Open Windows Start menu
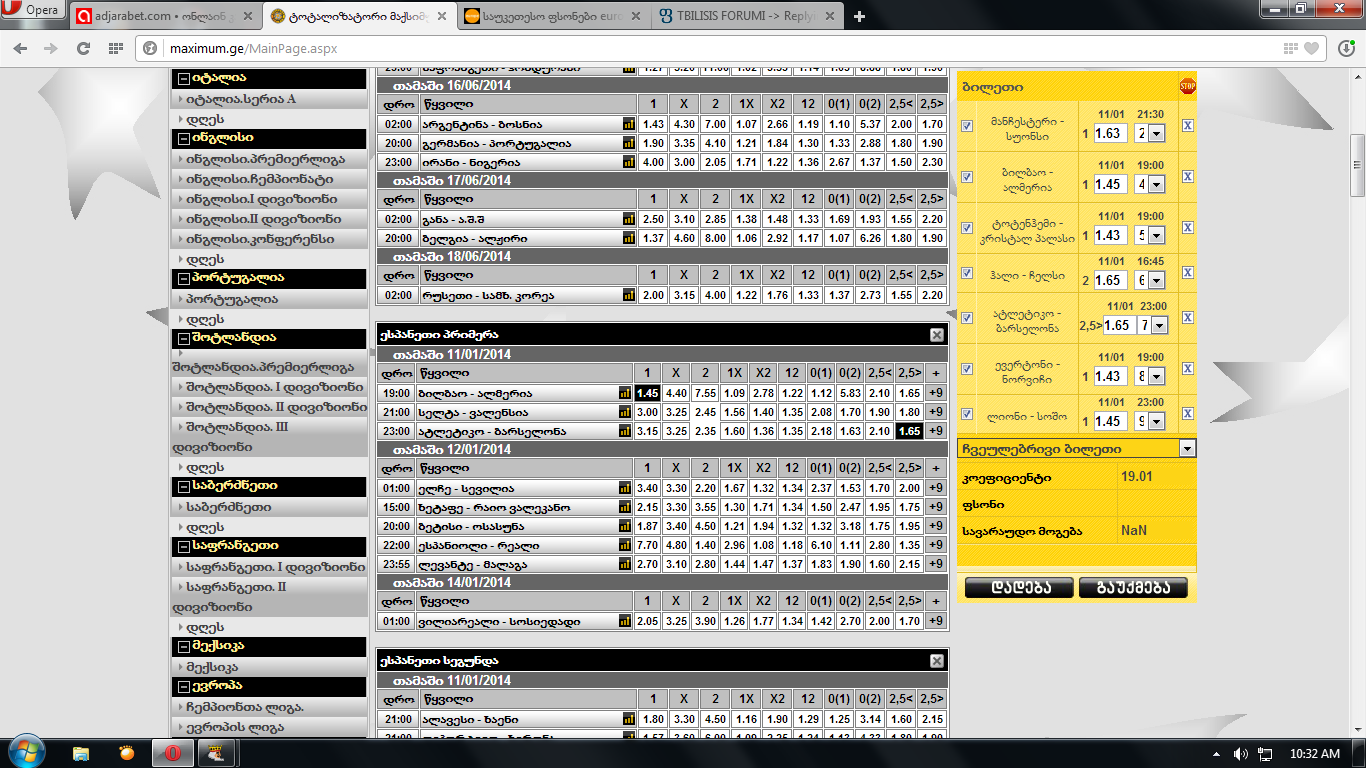Viewport: 1366px width, 768px height. click(x=26, y=752)
